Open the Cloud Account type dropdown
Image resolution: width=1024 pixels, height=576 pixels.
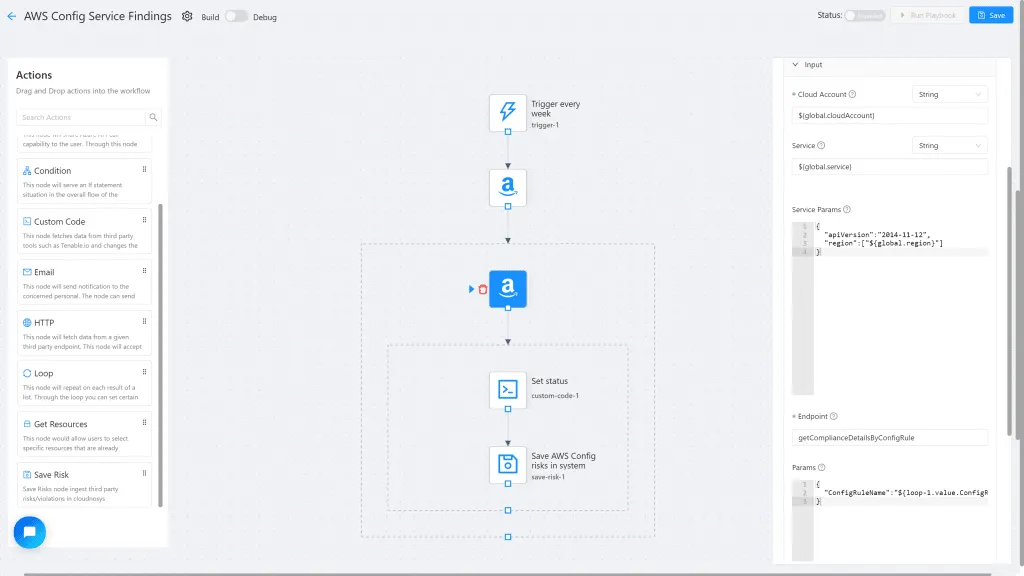tap(950, 95)
